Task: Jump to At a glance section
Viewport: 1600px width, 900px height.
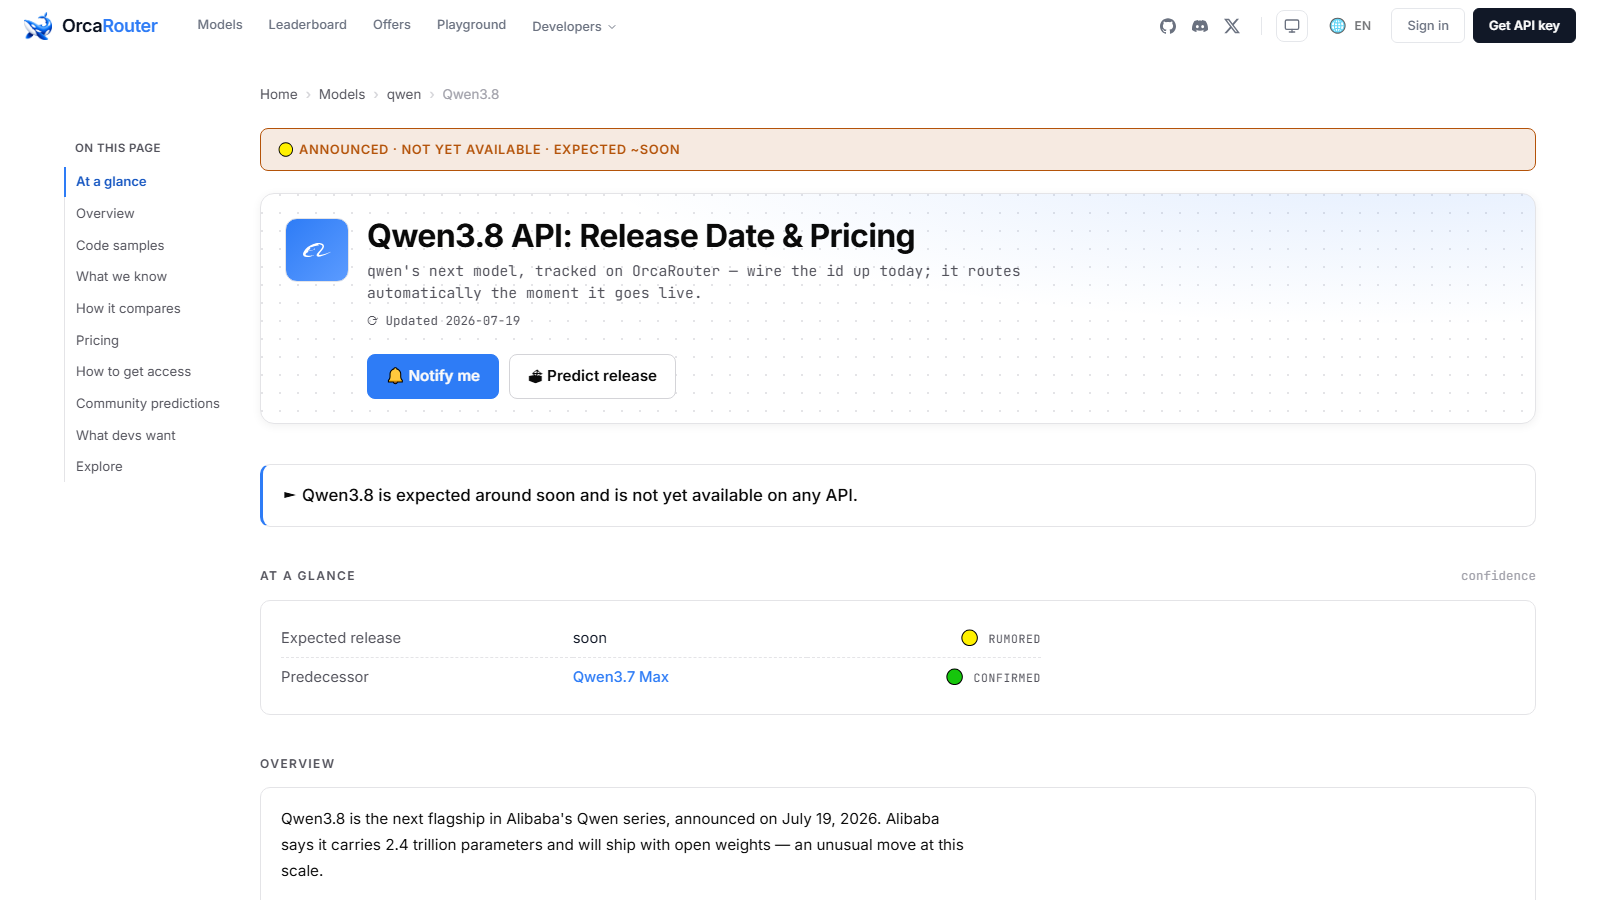Action: (111, 181)
